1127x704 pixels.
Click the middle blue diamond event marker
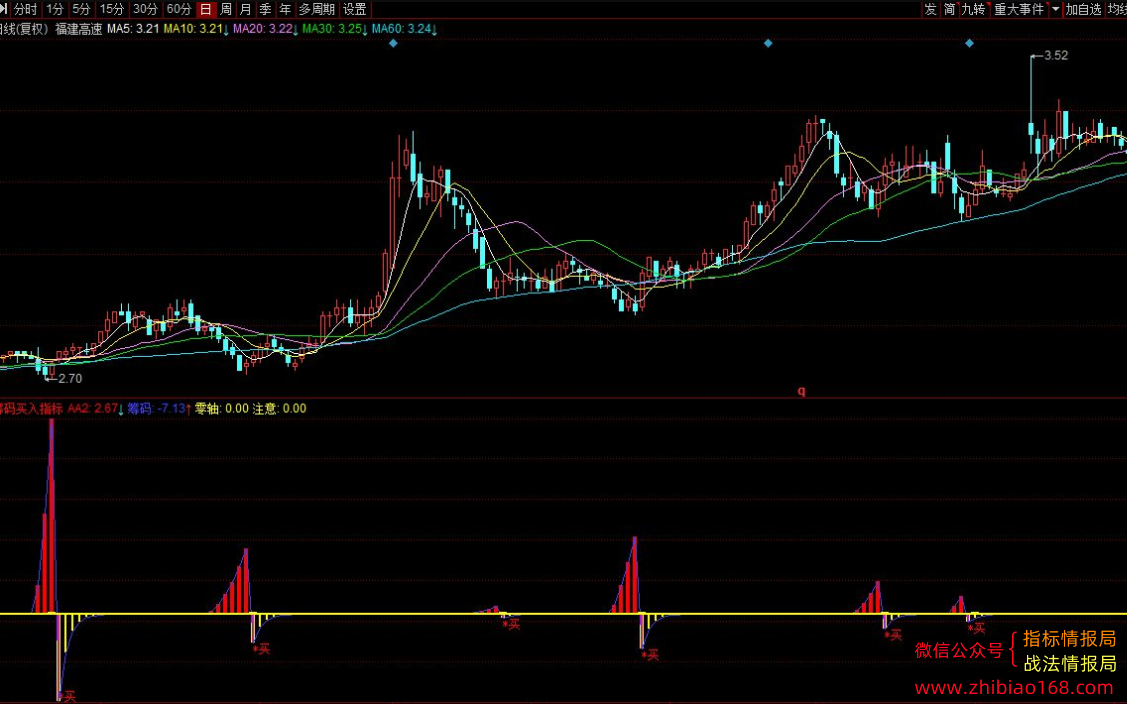pos(768,43)
